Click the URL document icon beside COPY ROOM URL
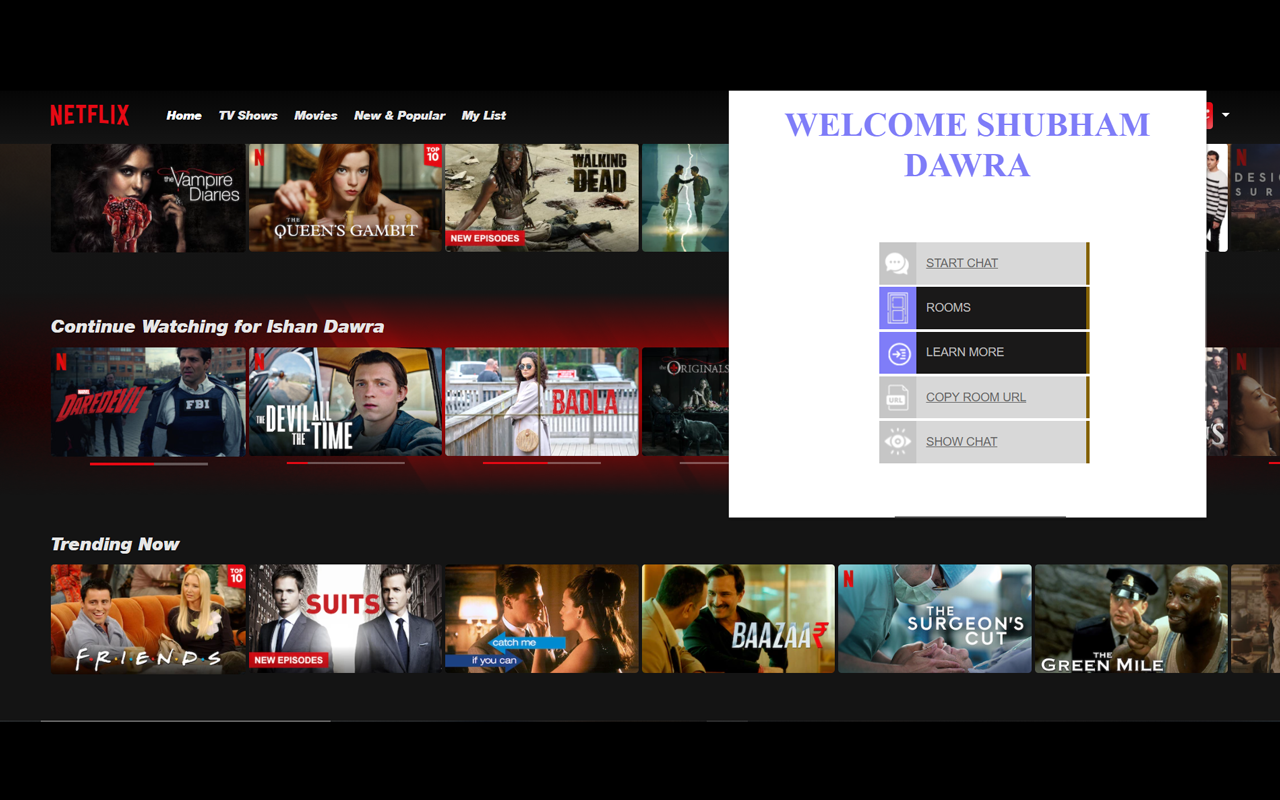 (897, 397)
